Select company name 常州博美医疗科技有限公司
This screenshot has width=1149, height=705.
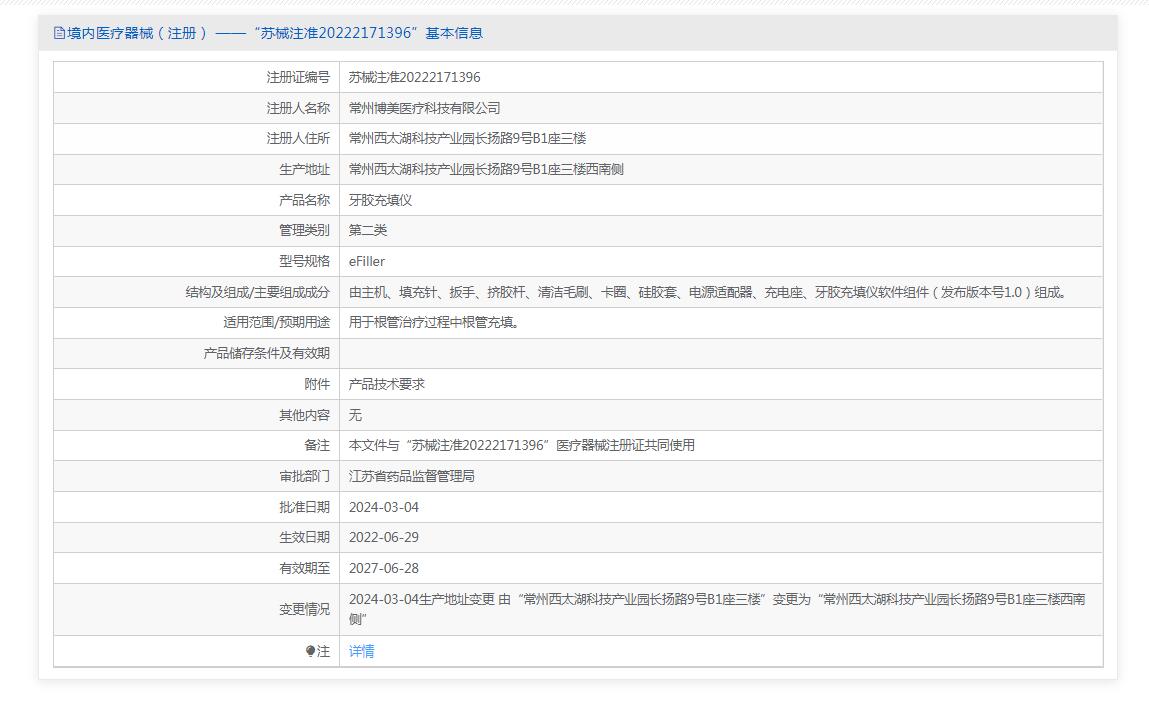click(x=424, y=108)
